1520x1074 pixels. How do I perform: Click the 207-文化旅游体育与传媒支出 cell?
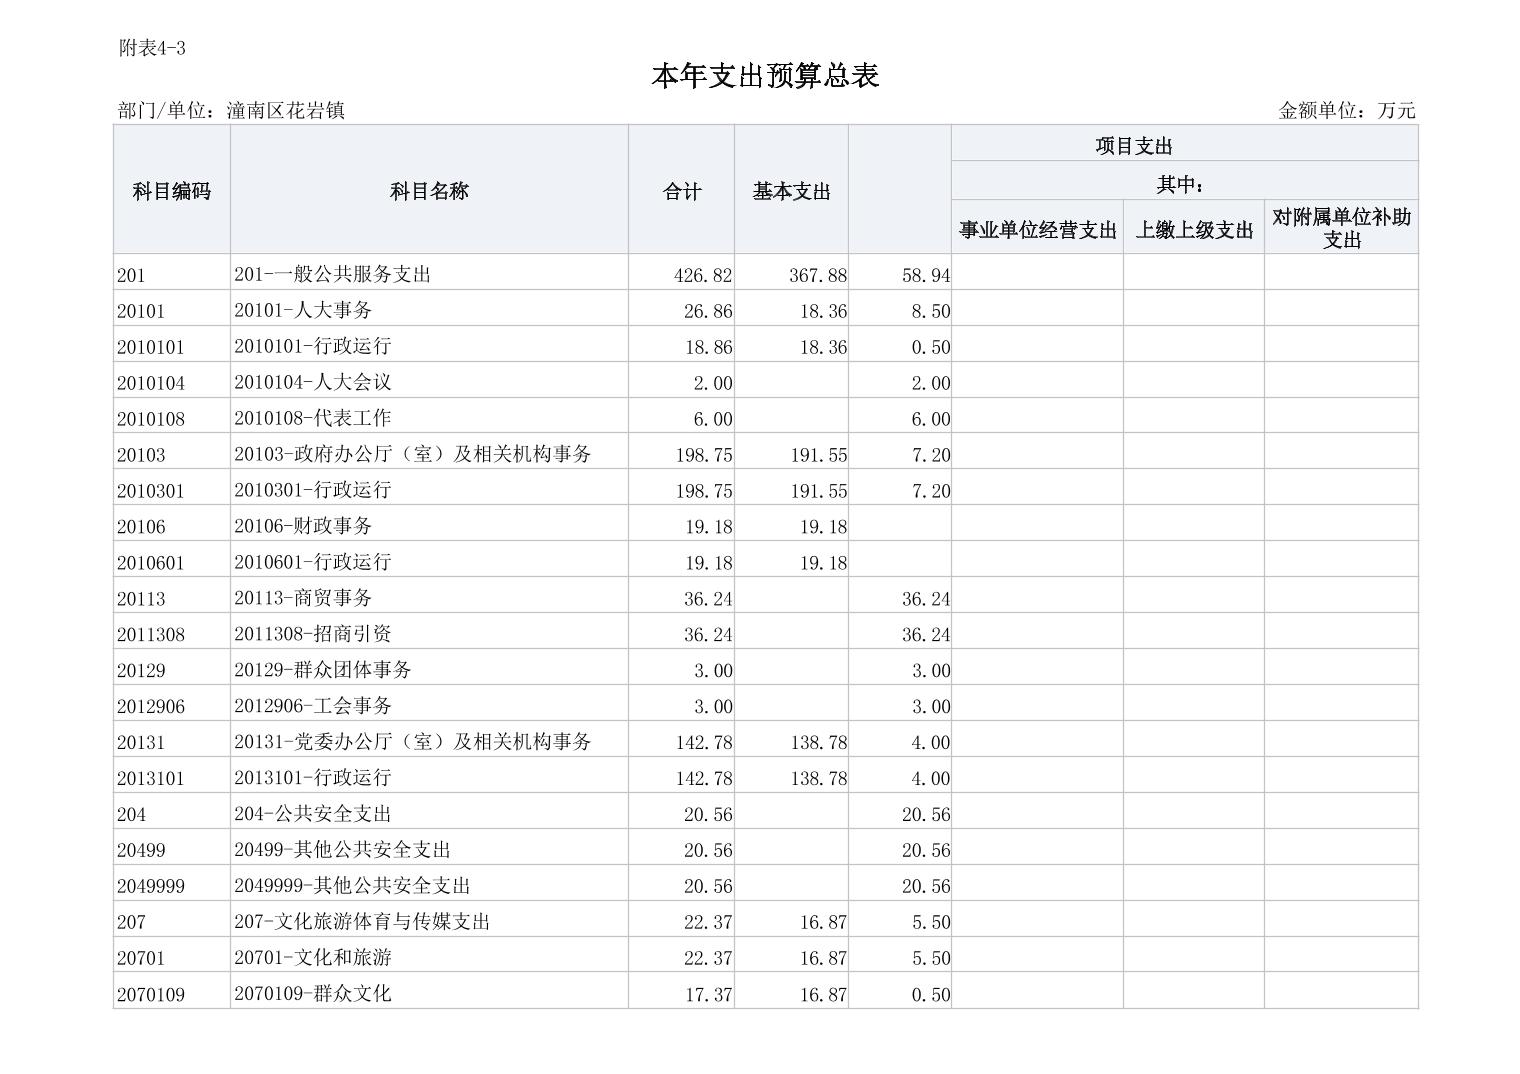[362, 922]
